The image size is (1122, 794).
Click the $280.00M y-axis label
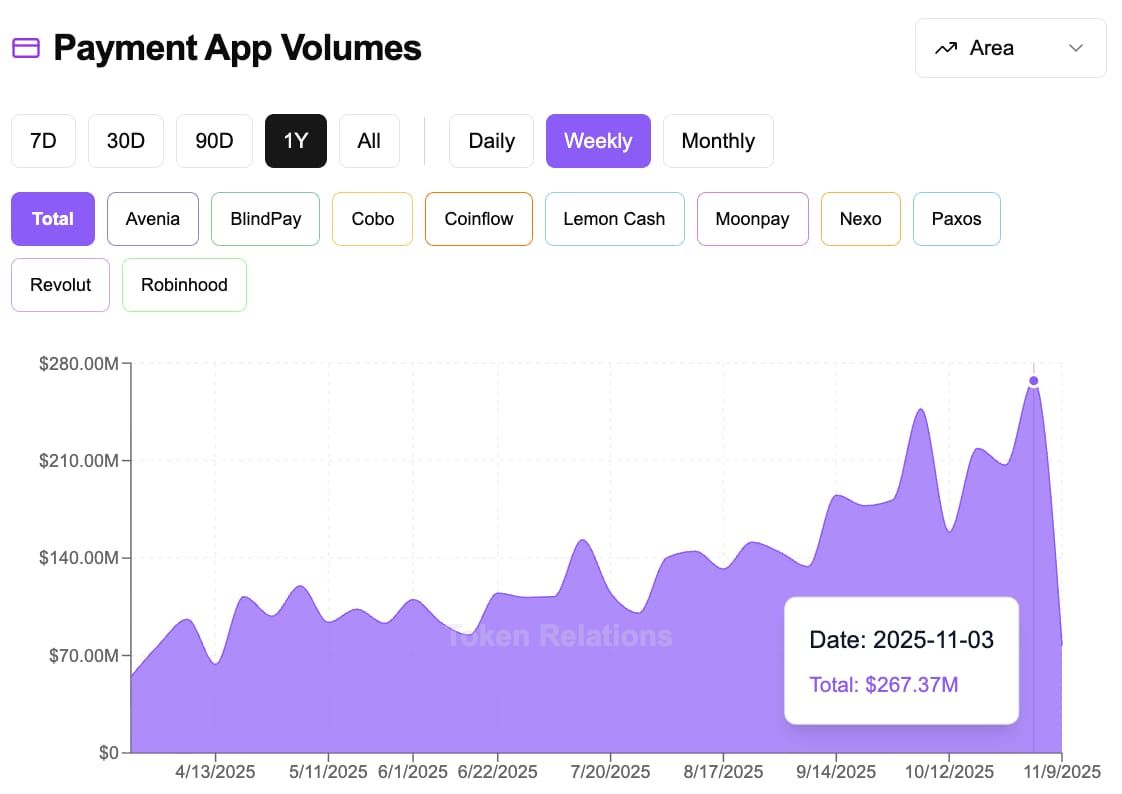79,364
